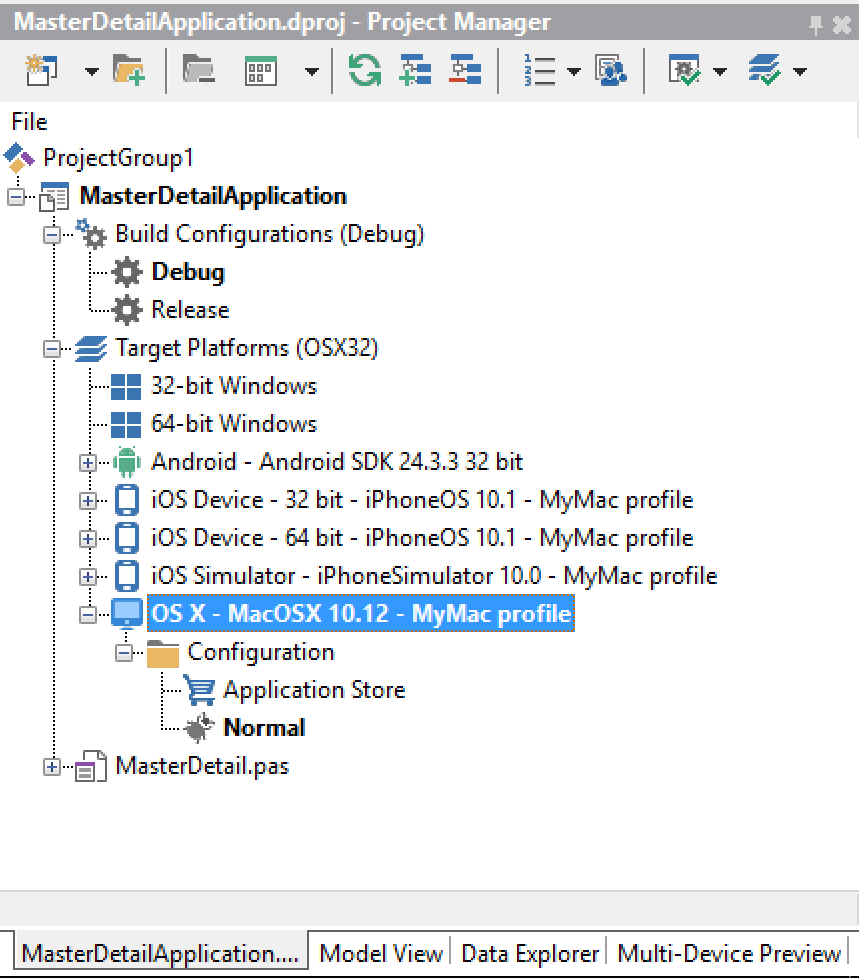This screenshot has height=978, width=859.
Task: Click the Android robot icon
Action: coord(127,462)
